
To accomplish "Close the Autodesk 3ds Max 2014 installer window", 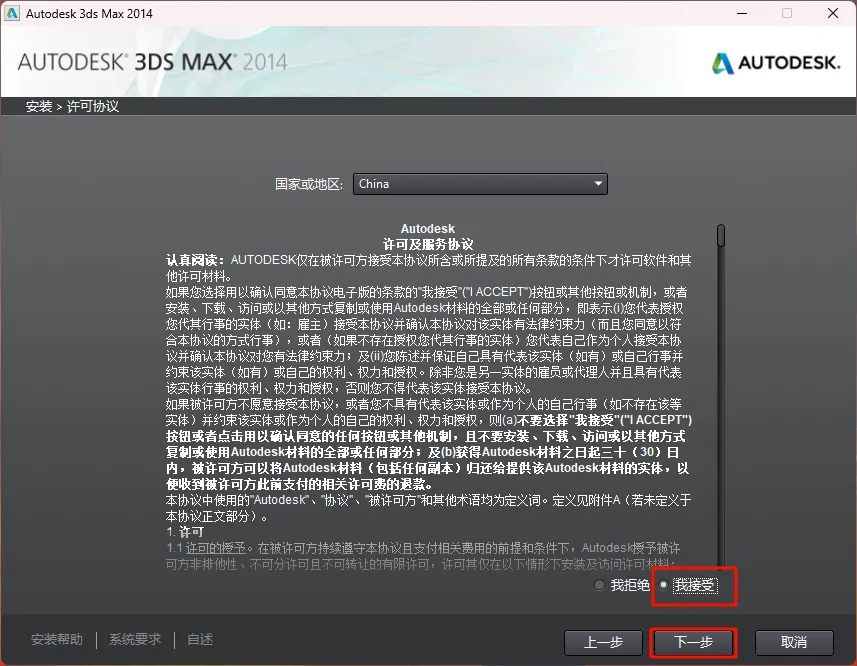I will coord(832,13).
